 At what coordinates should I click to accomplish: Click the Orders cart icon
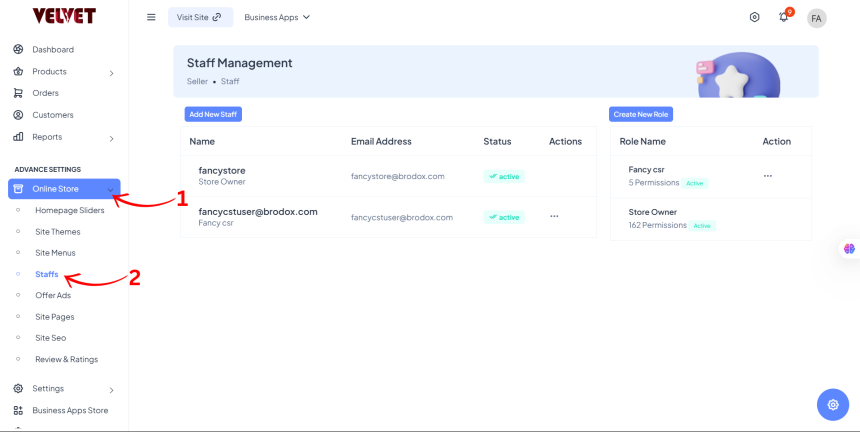point(18,93)
